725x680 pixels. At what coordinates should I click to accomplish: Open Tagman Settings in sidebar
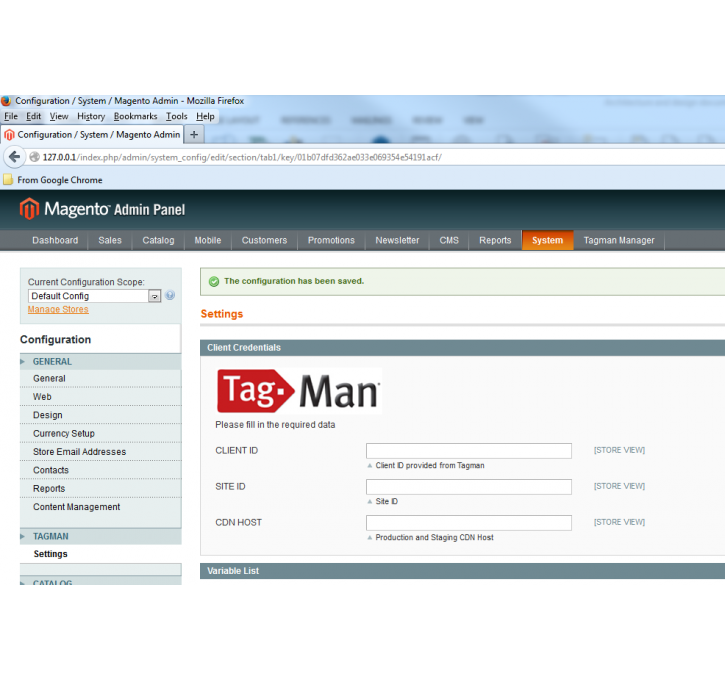click(100, 554)
